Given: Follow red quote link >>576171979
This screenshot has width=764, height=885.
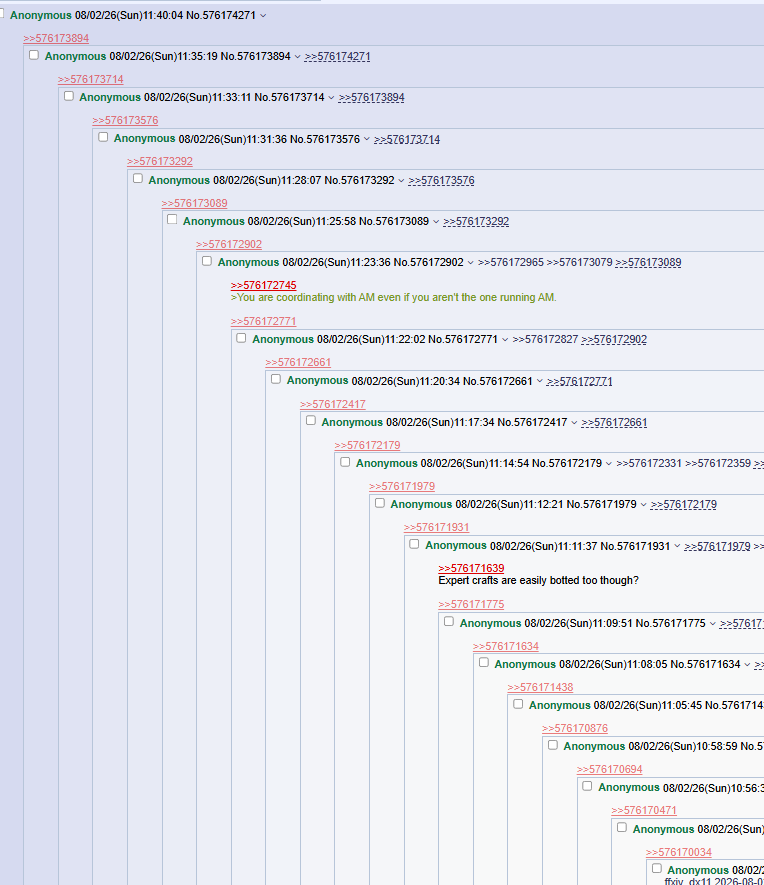Looking at the screenshot, I should (402, 486).
